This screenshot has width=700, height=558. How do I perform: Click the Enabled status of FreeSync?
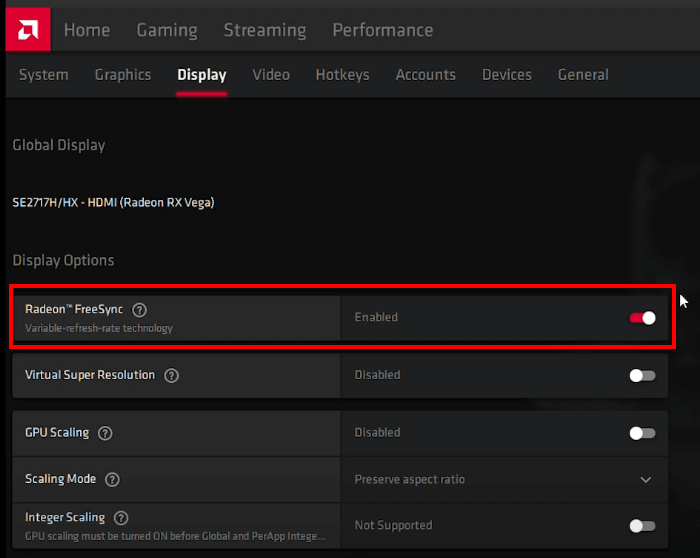[x=376, y=317]
